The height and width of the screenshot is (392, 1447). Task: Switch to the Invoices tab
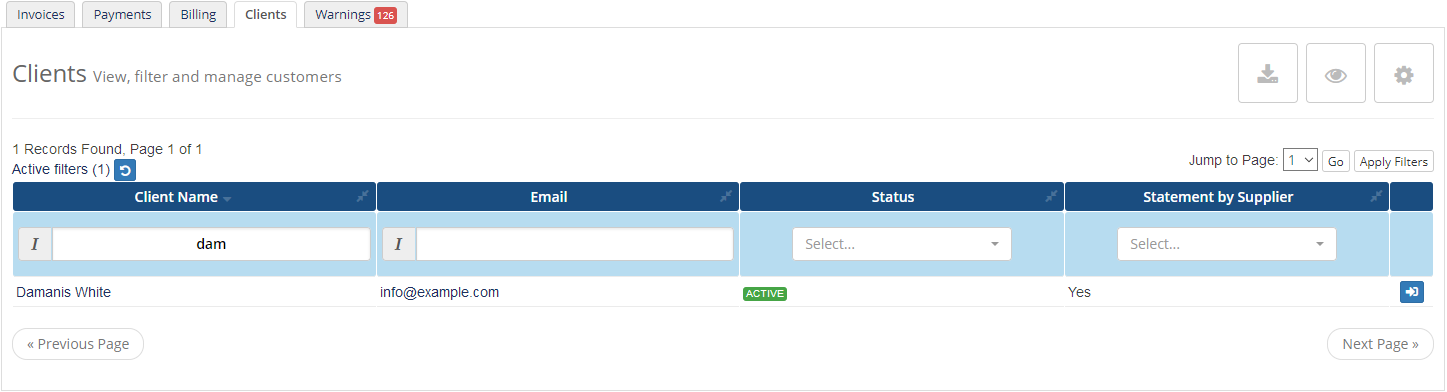[41, 15]
